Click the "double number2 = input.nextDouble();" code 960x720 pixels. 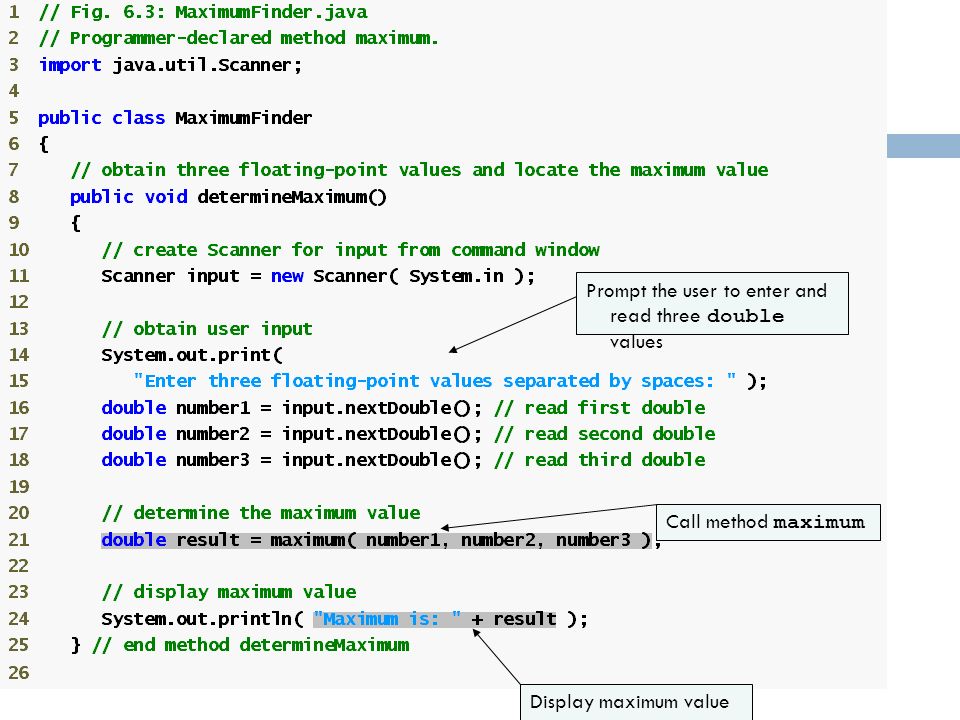tap(292, 434)
